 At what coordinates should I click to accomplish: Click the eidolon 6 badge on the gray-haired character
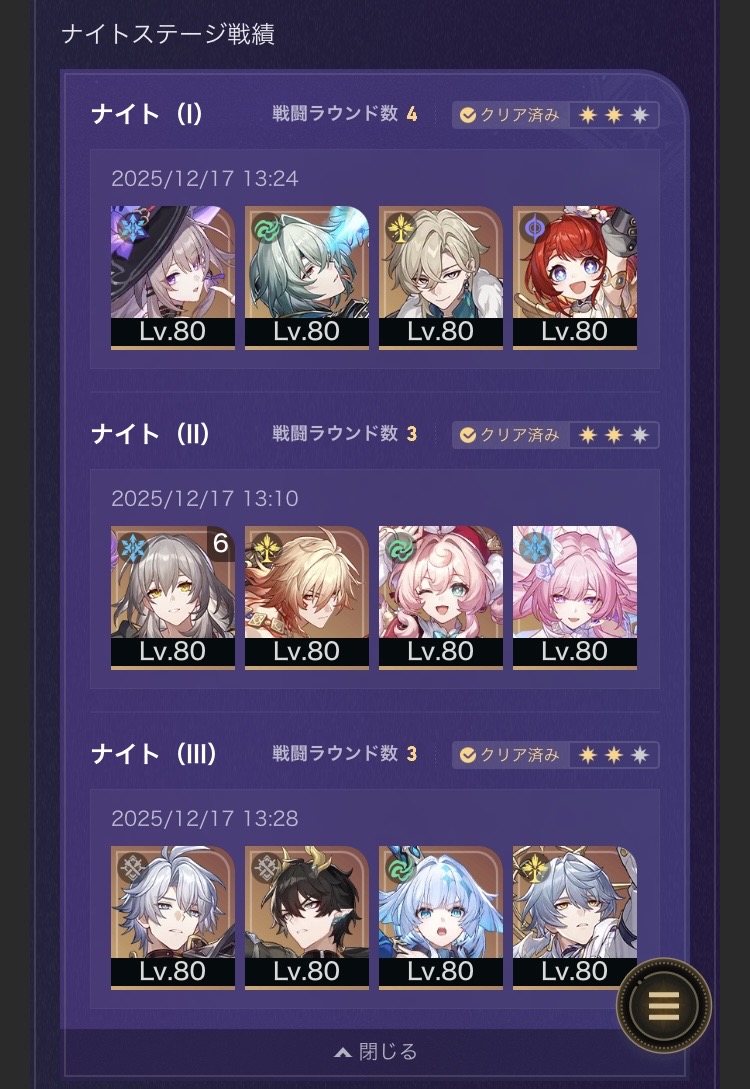[220, 542]
